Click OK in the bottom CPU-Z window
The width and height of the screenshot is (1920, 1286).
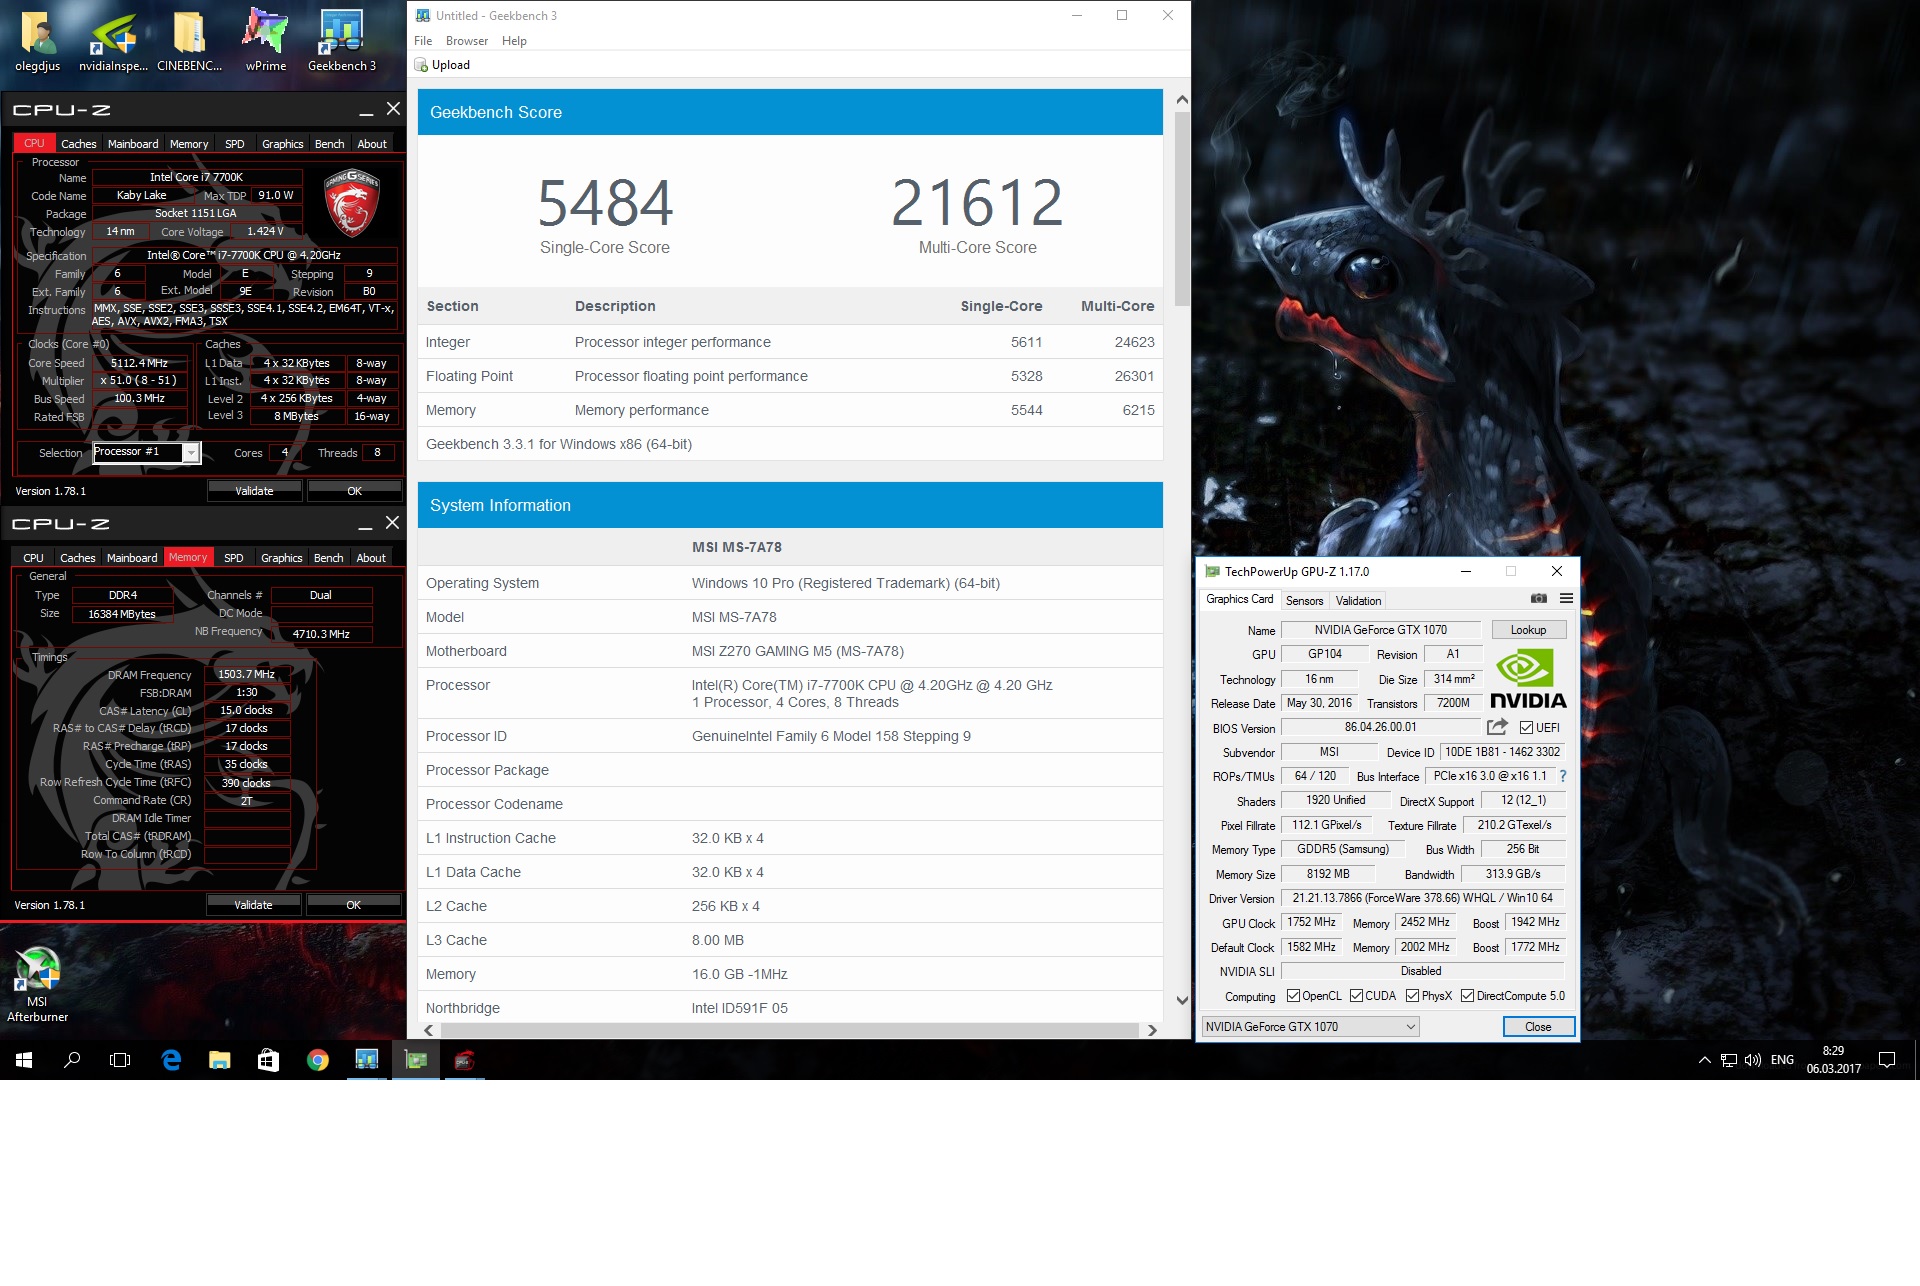(353, 905)
